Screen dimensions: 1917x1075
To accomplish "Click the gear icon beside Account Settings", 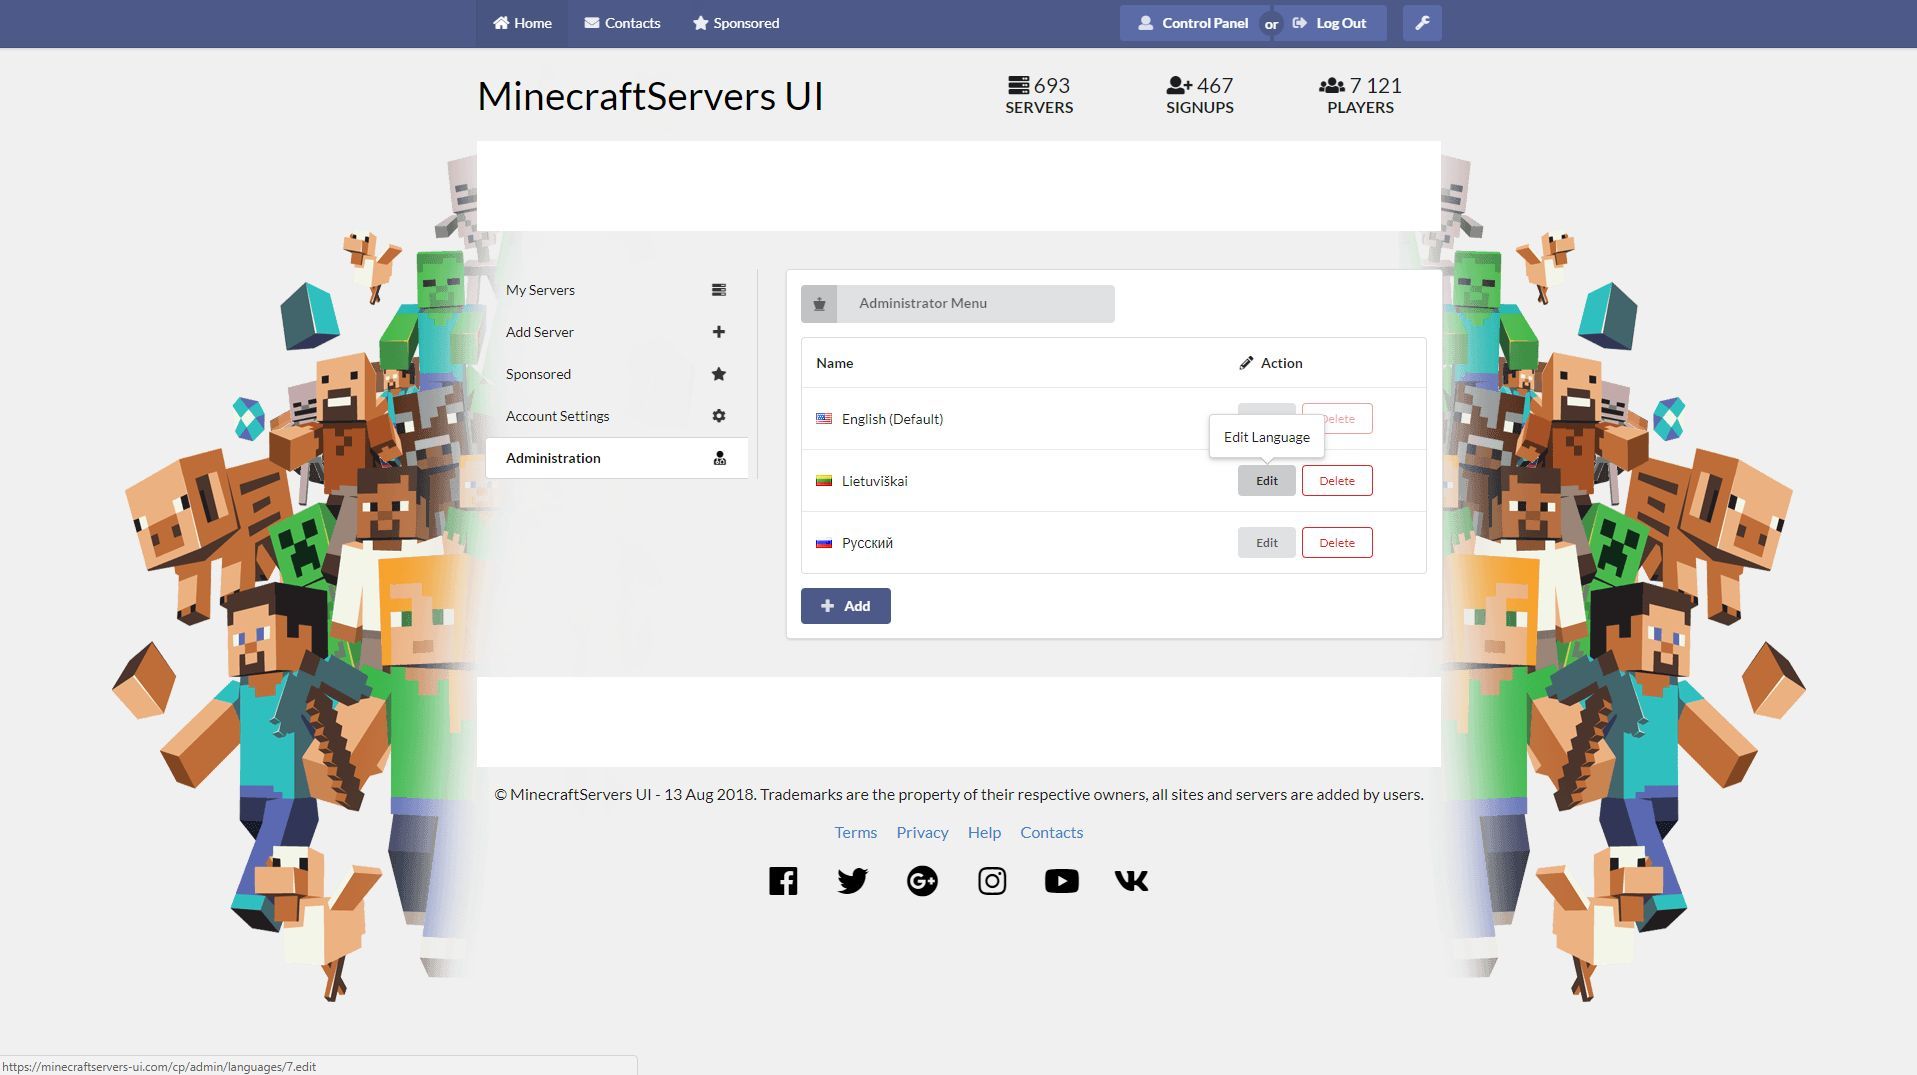I will (719, 416).
